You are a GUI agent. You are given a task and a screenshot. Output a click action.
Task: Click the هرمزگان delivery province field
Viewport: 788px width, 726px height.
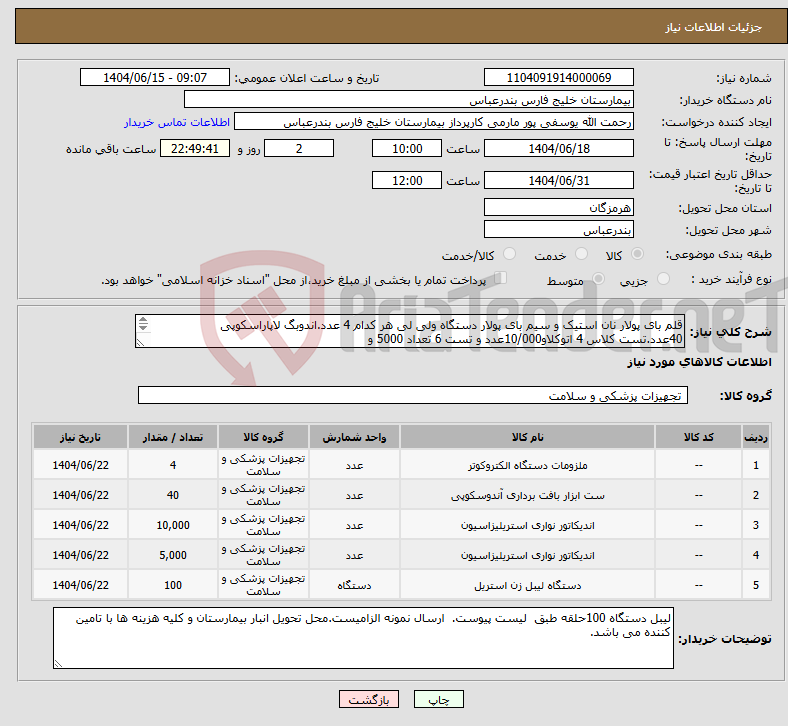[558, 207]
